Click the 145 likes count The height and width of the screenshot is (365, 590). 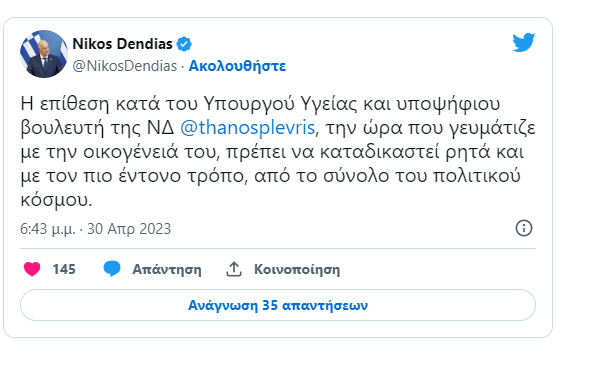click(x=64, y=269)
